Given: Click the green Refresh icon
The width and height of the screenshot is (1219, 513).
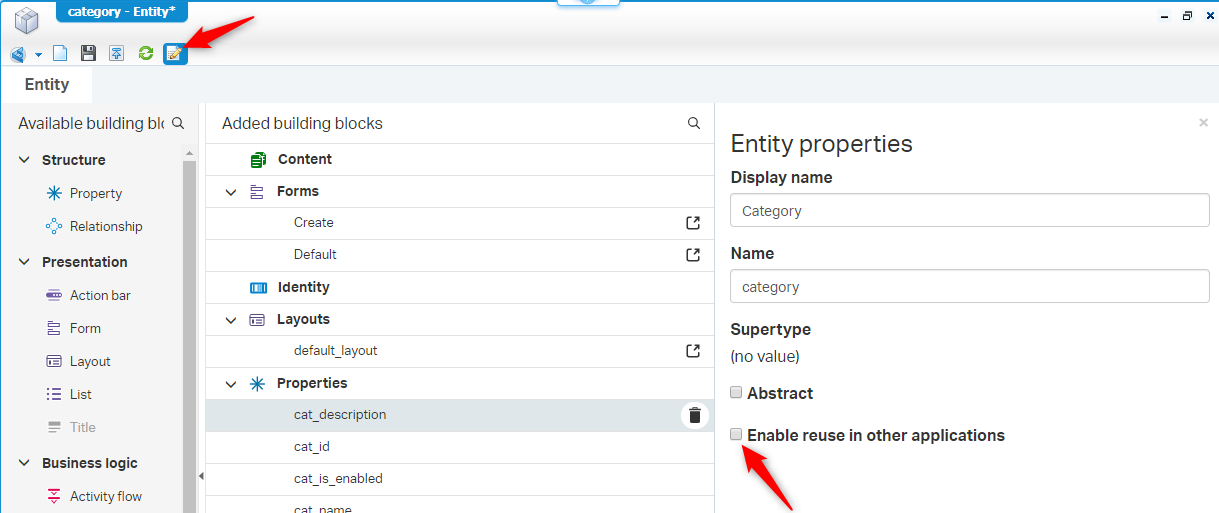Looking at the screenshot, I should [146, 53].
